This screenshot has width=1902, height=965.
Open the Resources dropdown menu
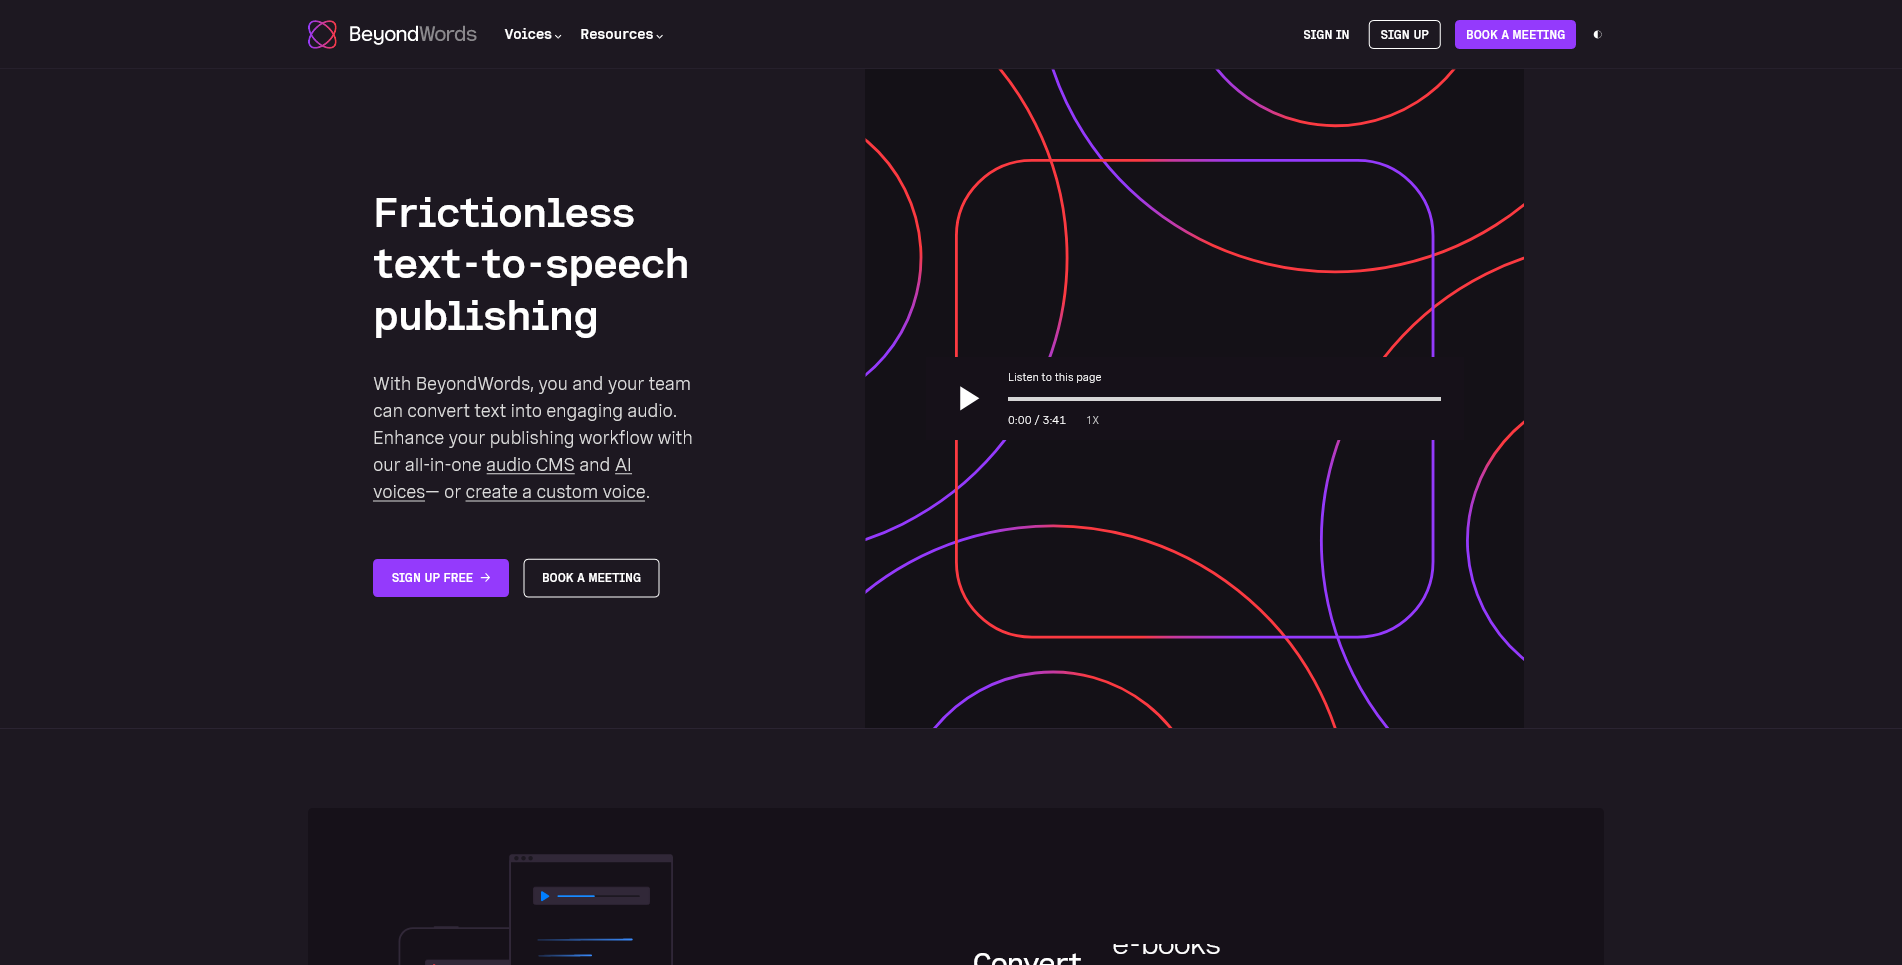621,34
